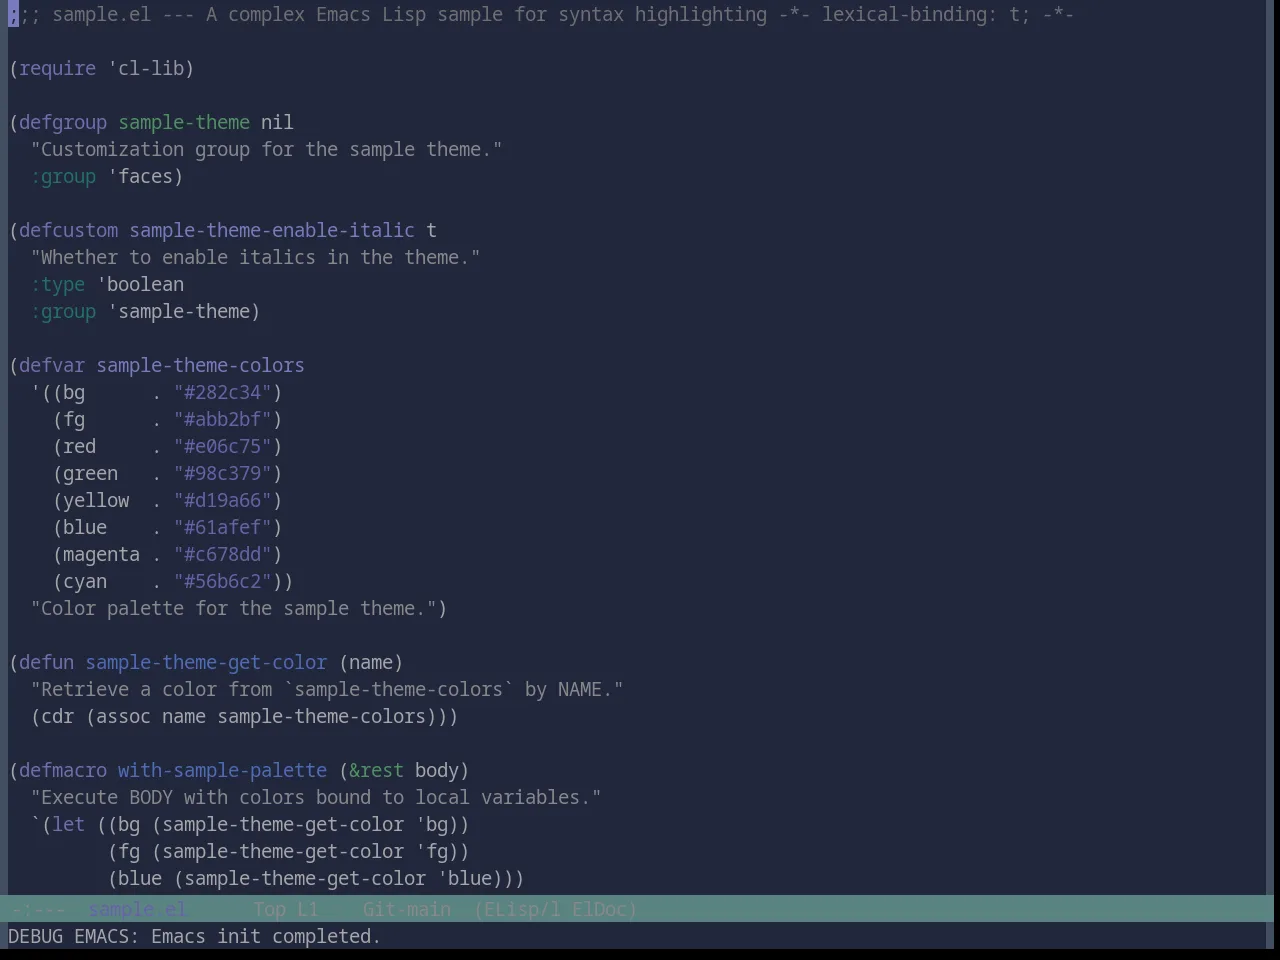Viewport: 1280px width, 960px height.
Task: Click the "#56b6c2" color string
Action: click(223, 581)
